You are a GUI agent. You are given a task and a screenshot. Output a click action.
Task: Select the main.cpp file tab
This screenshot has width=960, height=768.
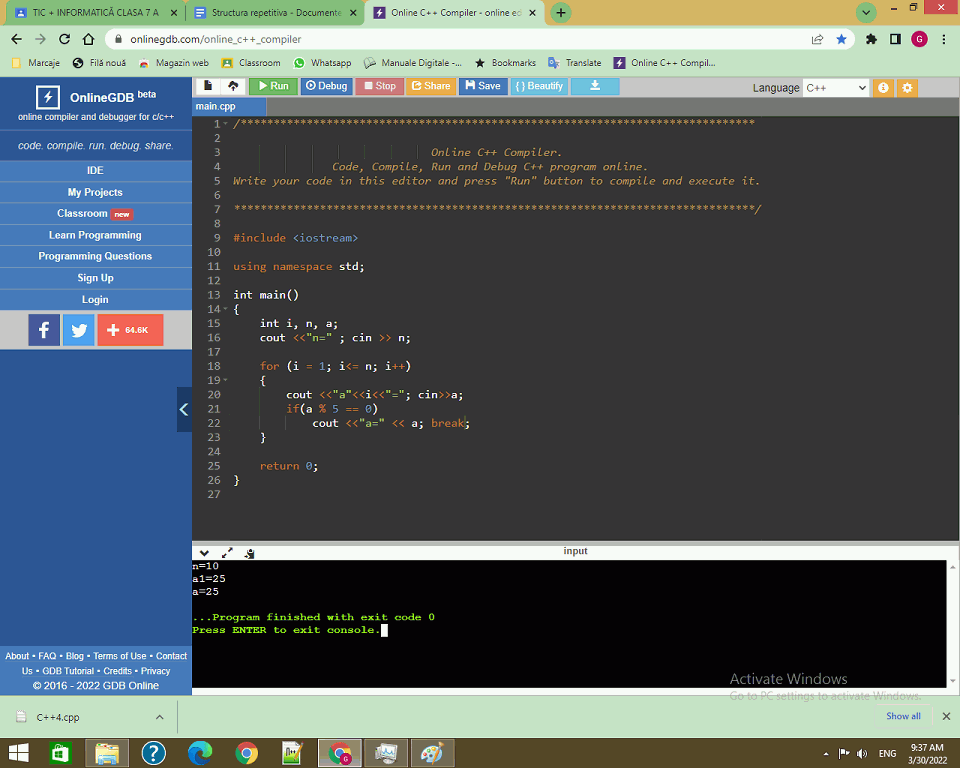[x=216, y=106]
